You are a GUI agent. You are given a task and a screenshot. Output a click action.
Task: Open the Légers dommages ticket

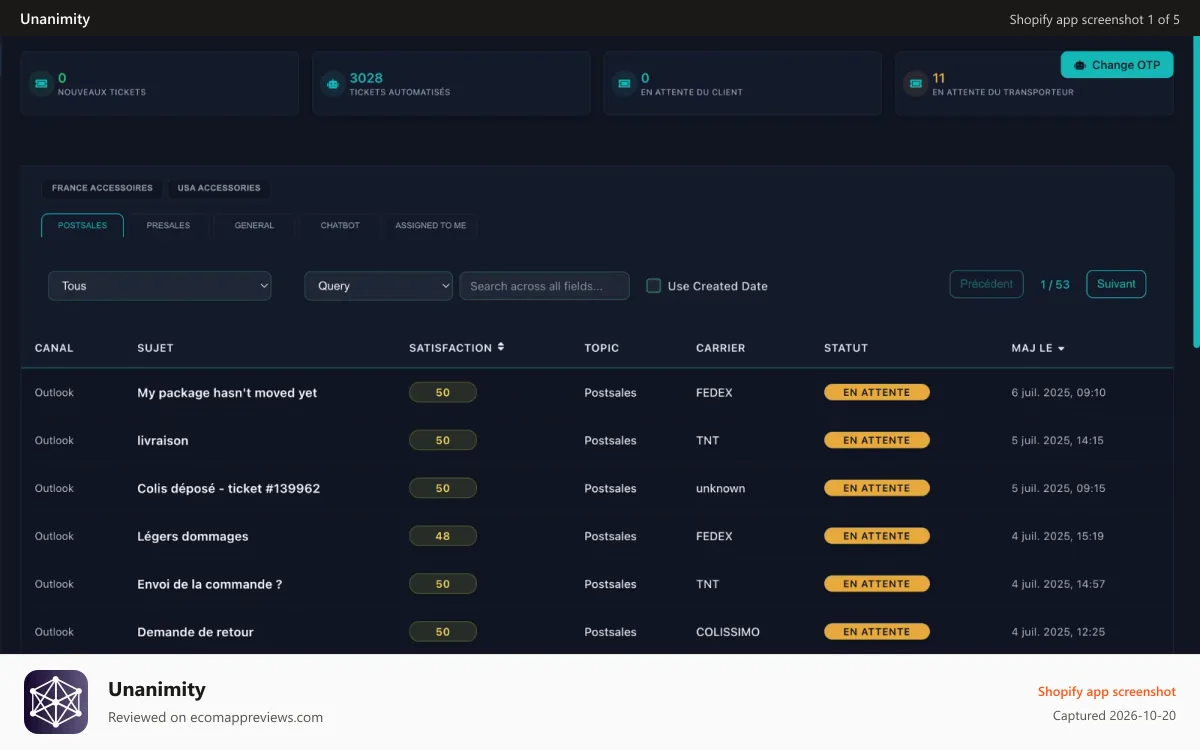[x=193, y=537]
